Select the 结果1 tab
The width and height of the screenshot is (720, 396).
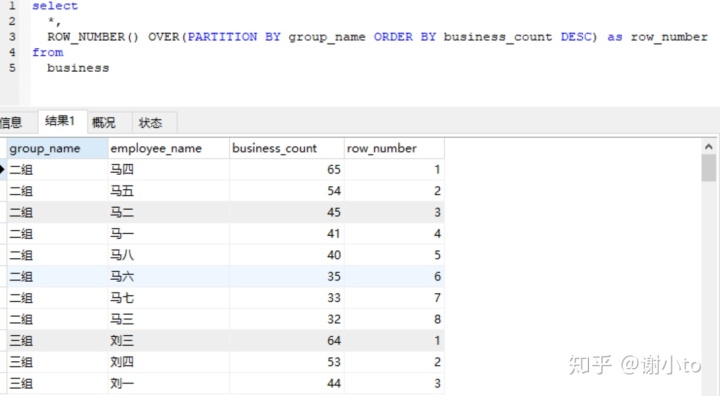[62, 122]
